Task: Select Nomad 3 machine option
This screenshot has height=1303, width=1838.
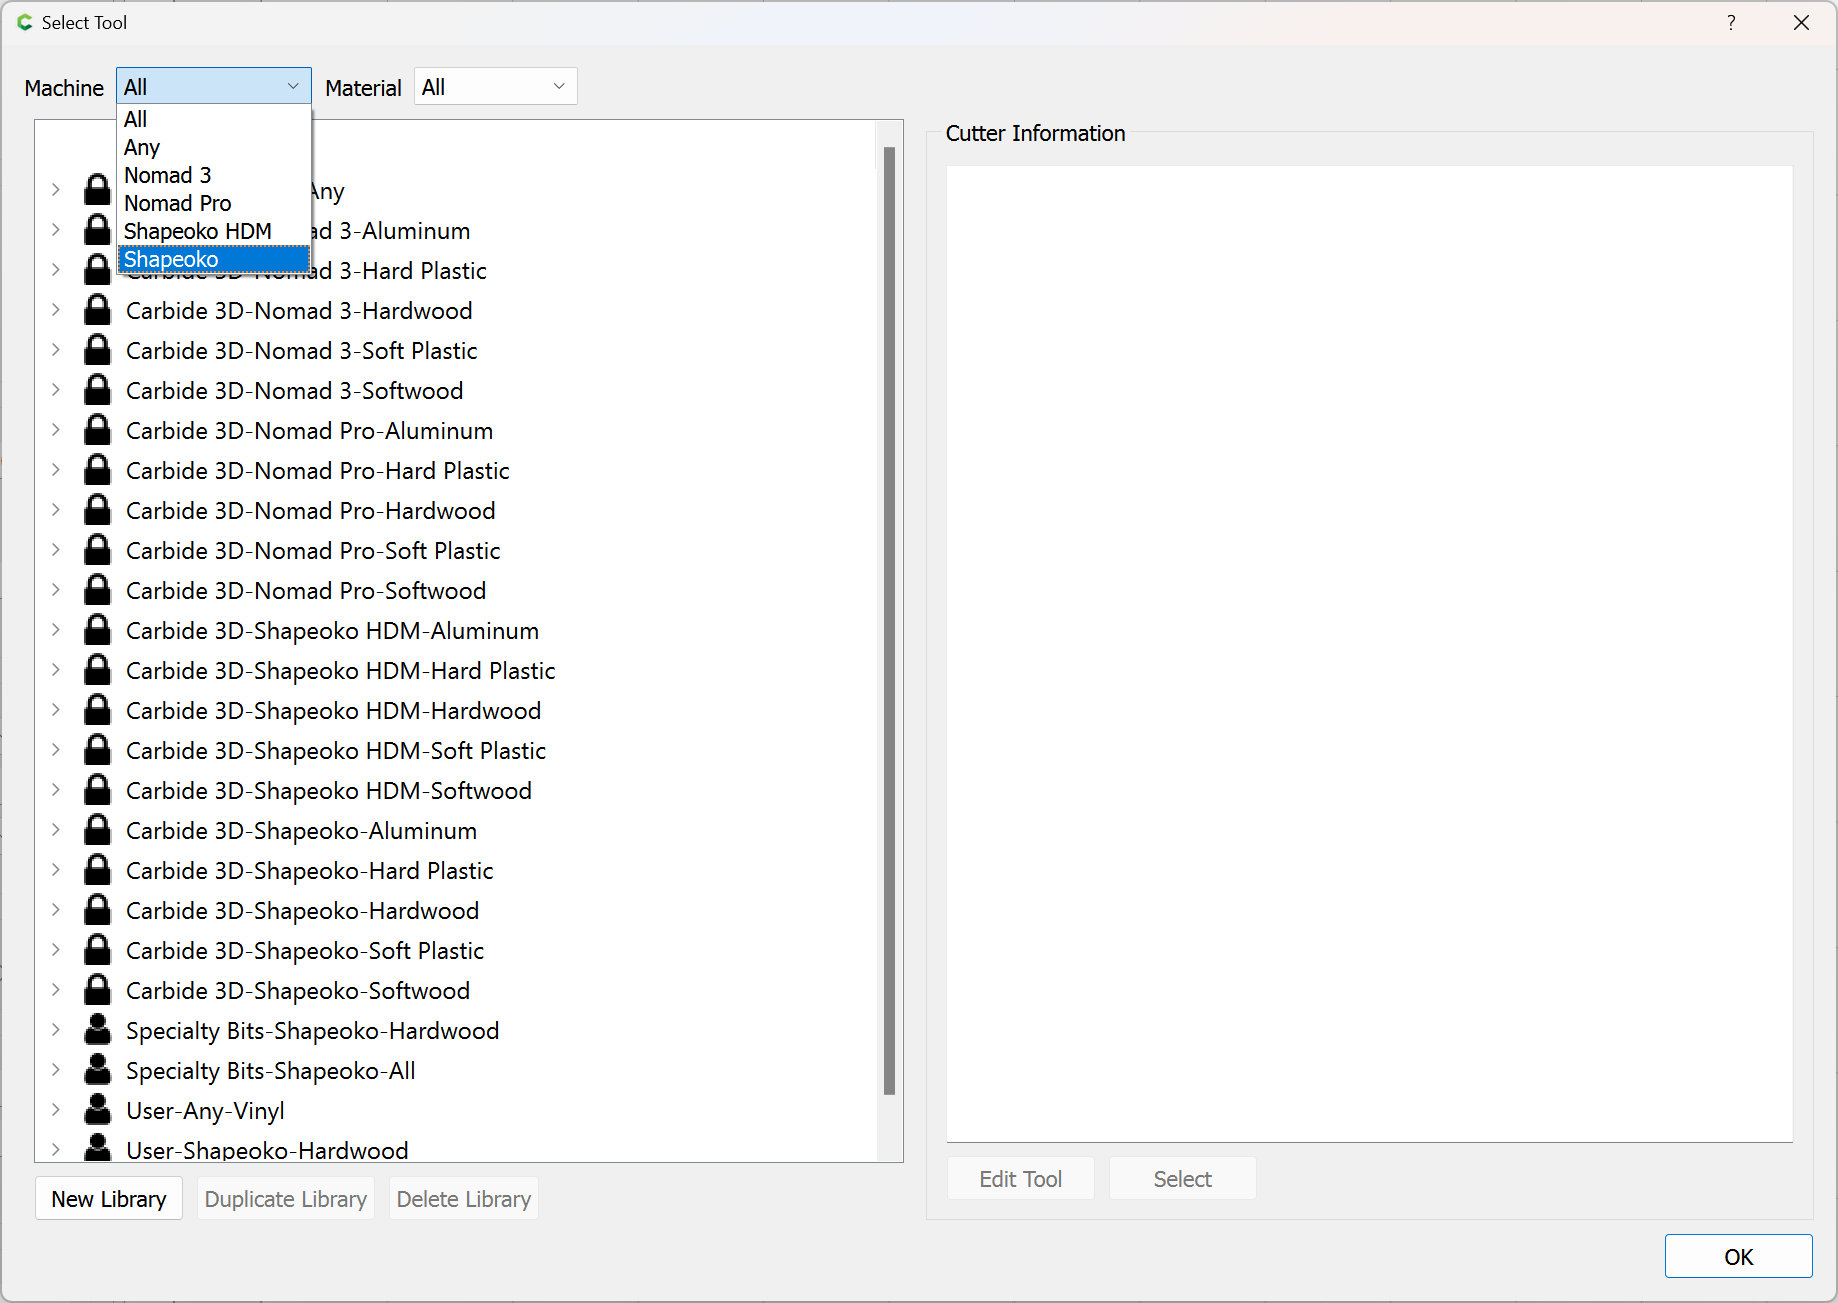Action: tap(168, 175)
